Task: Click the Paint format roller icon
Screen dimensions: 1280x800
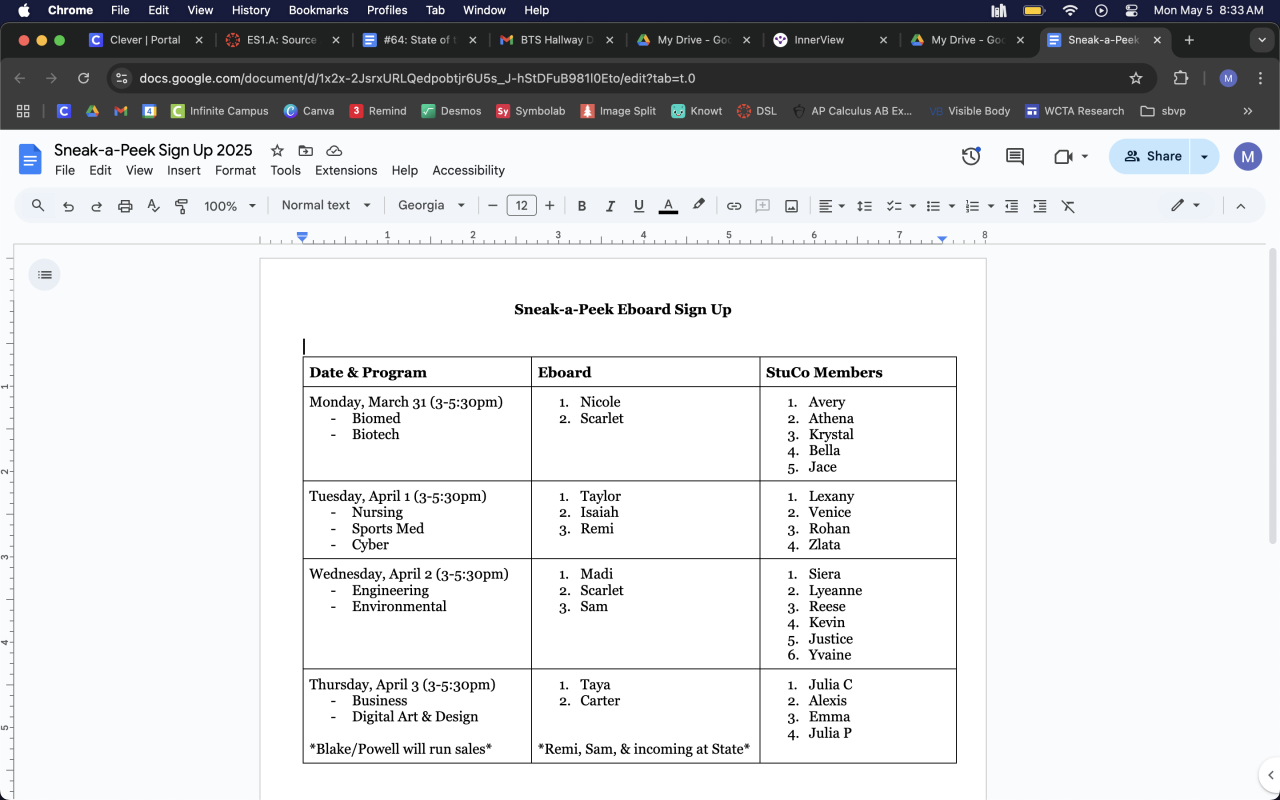Action: point(181,206)
